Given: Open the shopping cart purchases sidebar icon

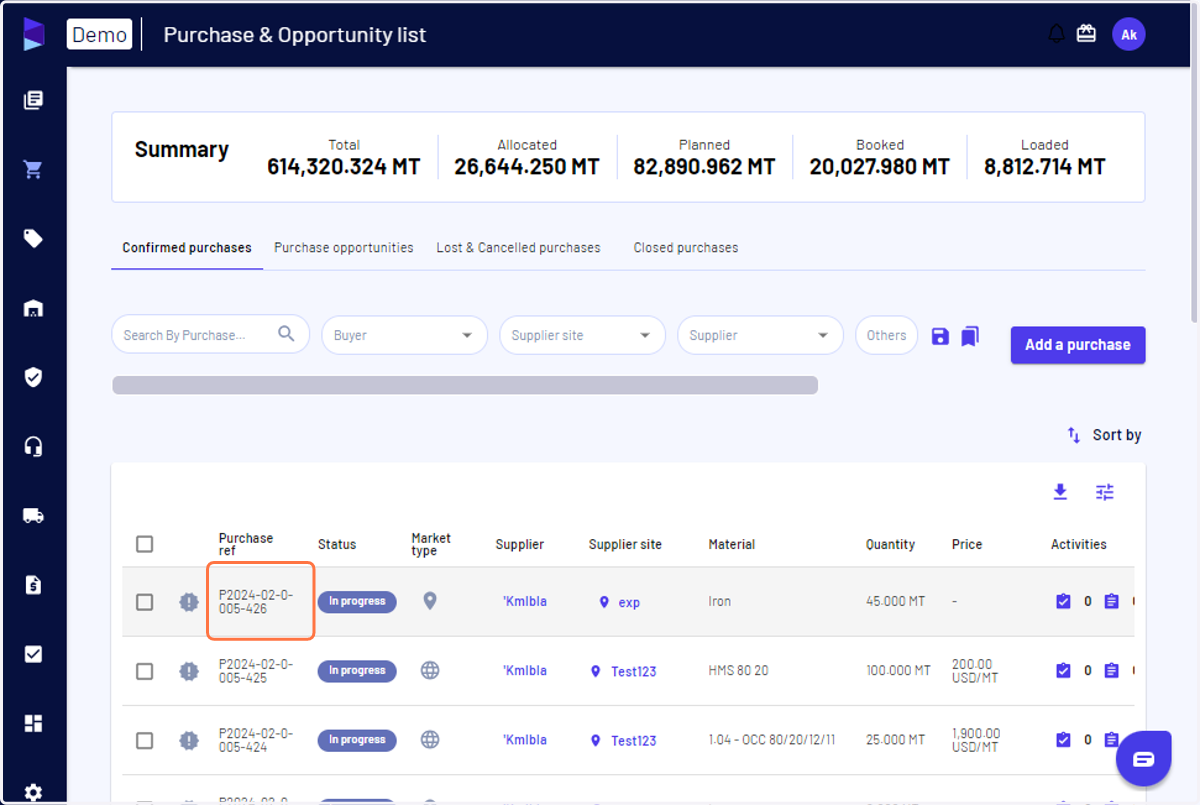Looking at the screenshot, I should (x=33, y=169).
